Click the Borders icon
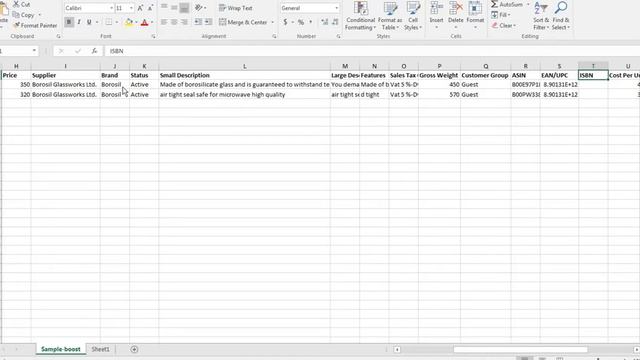 (109, 22)
